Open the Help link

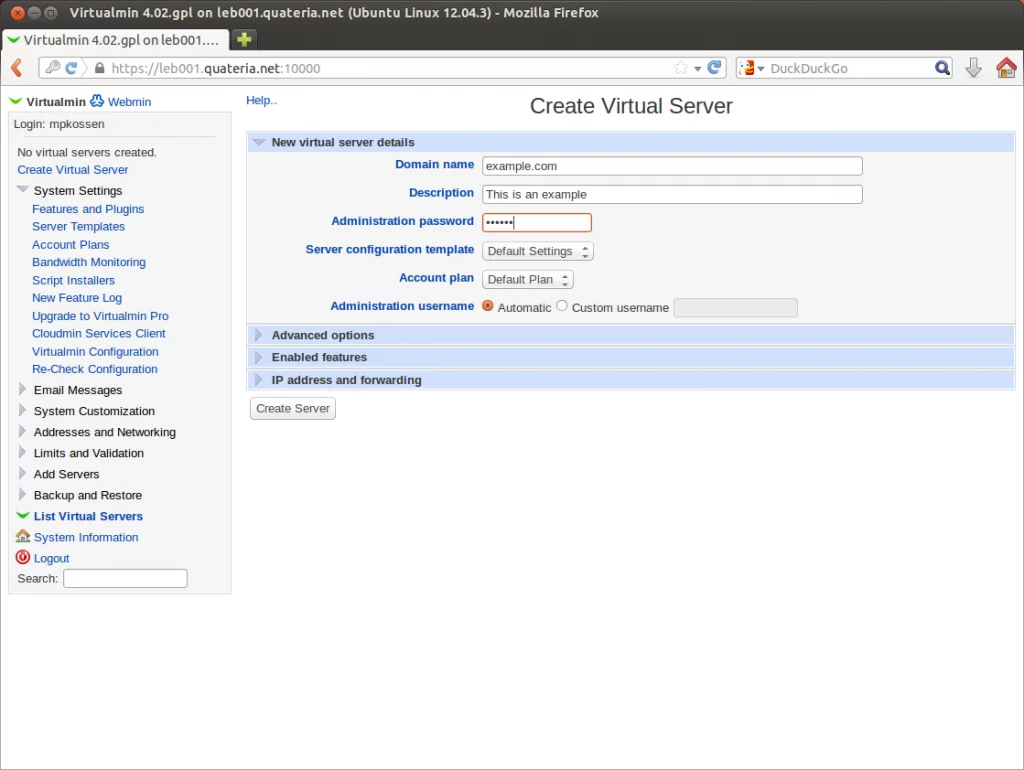[x=261, y=101]
